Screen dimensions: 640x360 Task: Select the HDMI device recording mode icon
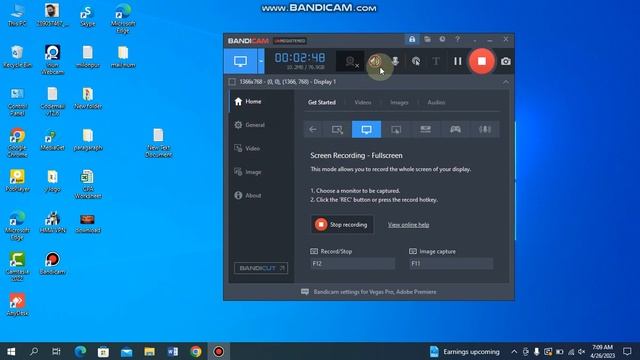click(x=425, y=129)
